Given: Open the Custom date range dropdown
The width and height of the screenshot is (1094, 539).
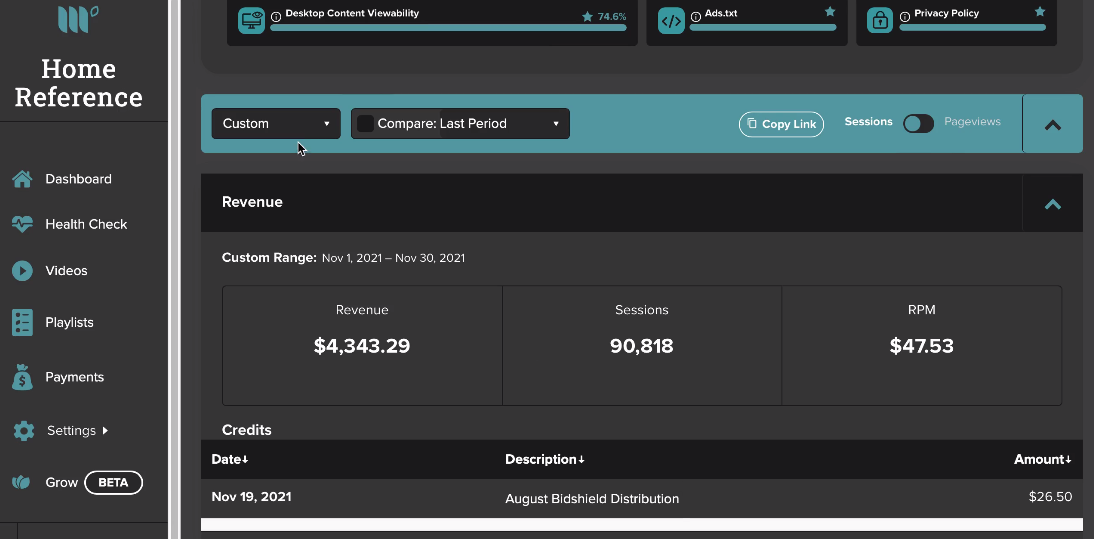Looking at the screenshot, I should [x=276, y=123].
